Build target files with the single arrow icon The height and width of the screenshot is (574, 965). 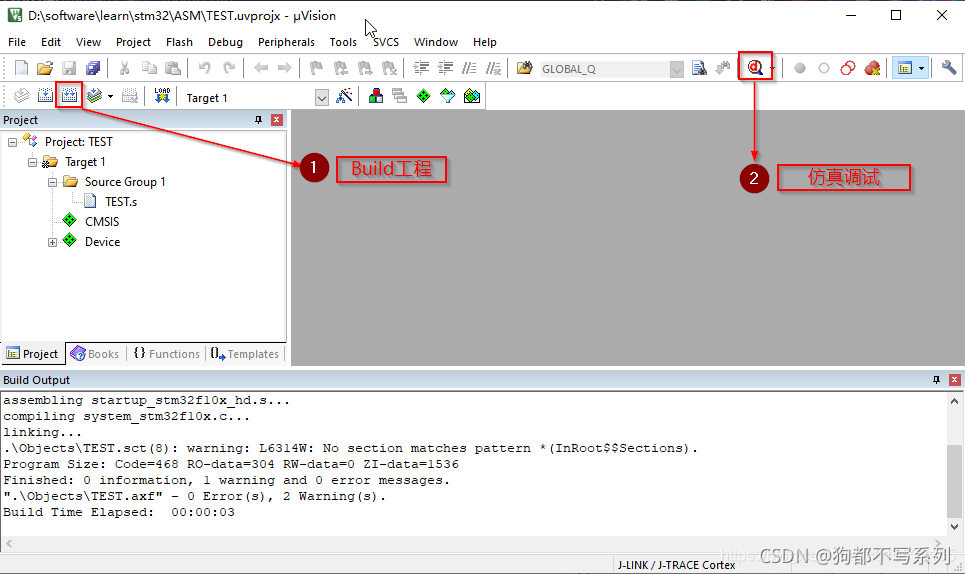(x=46, y=96)
